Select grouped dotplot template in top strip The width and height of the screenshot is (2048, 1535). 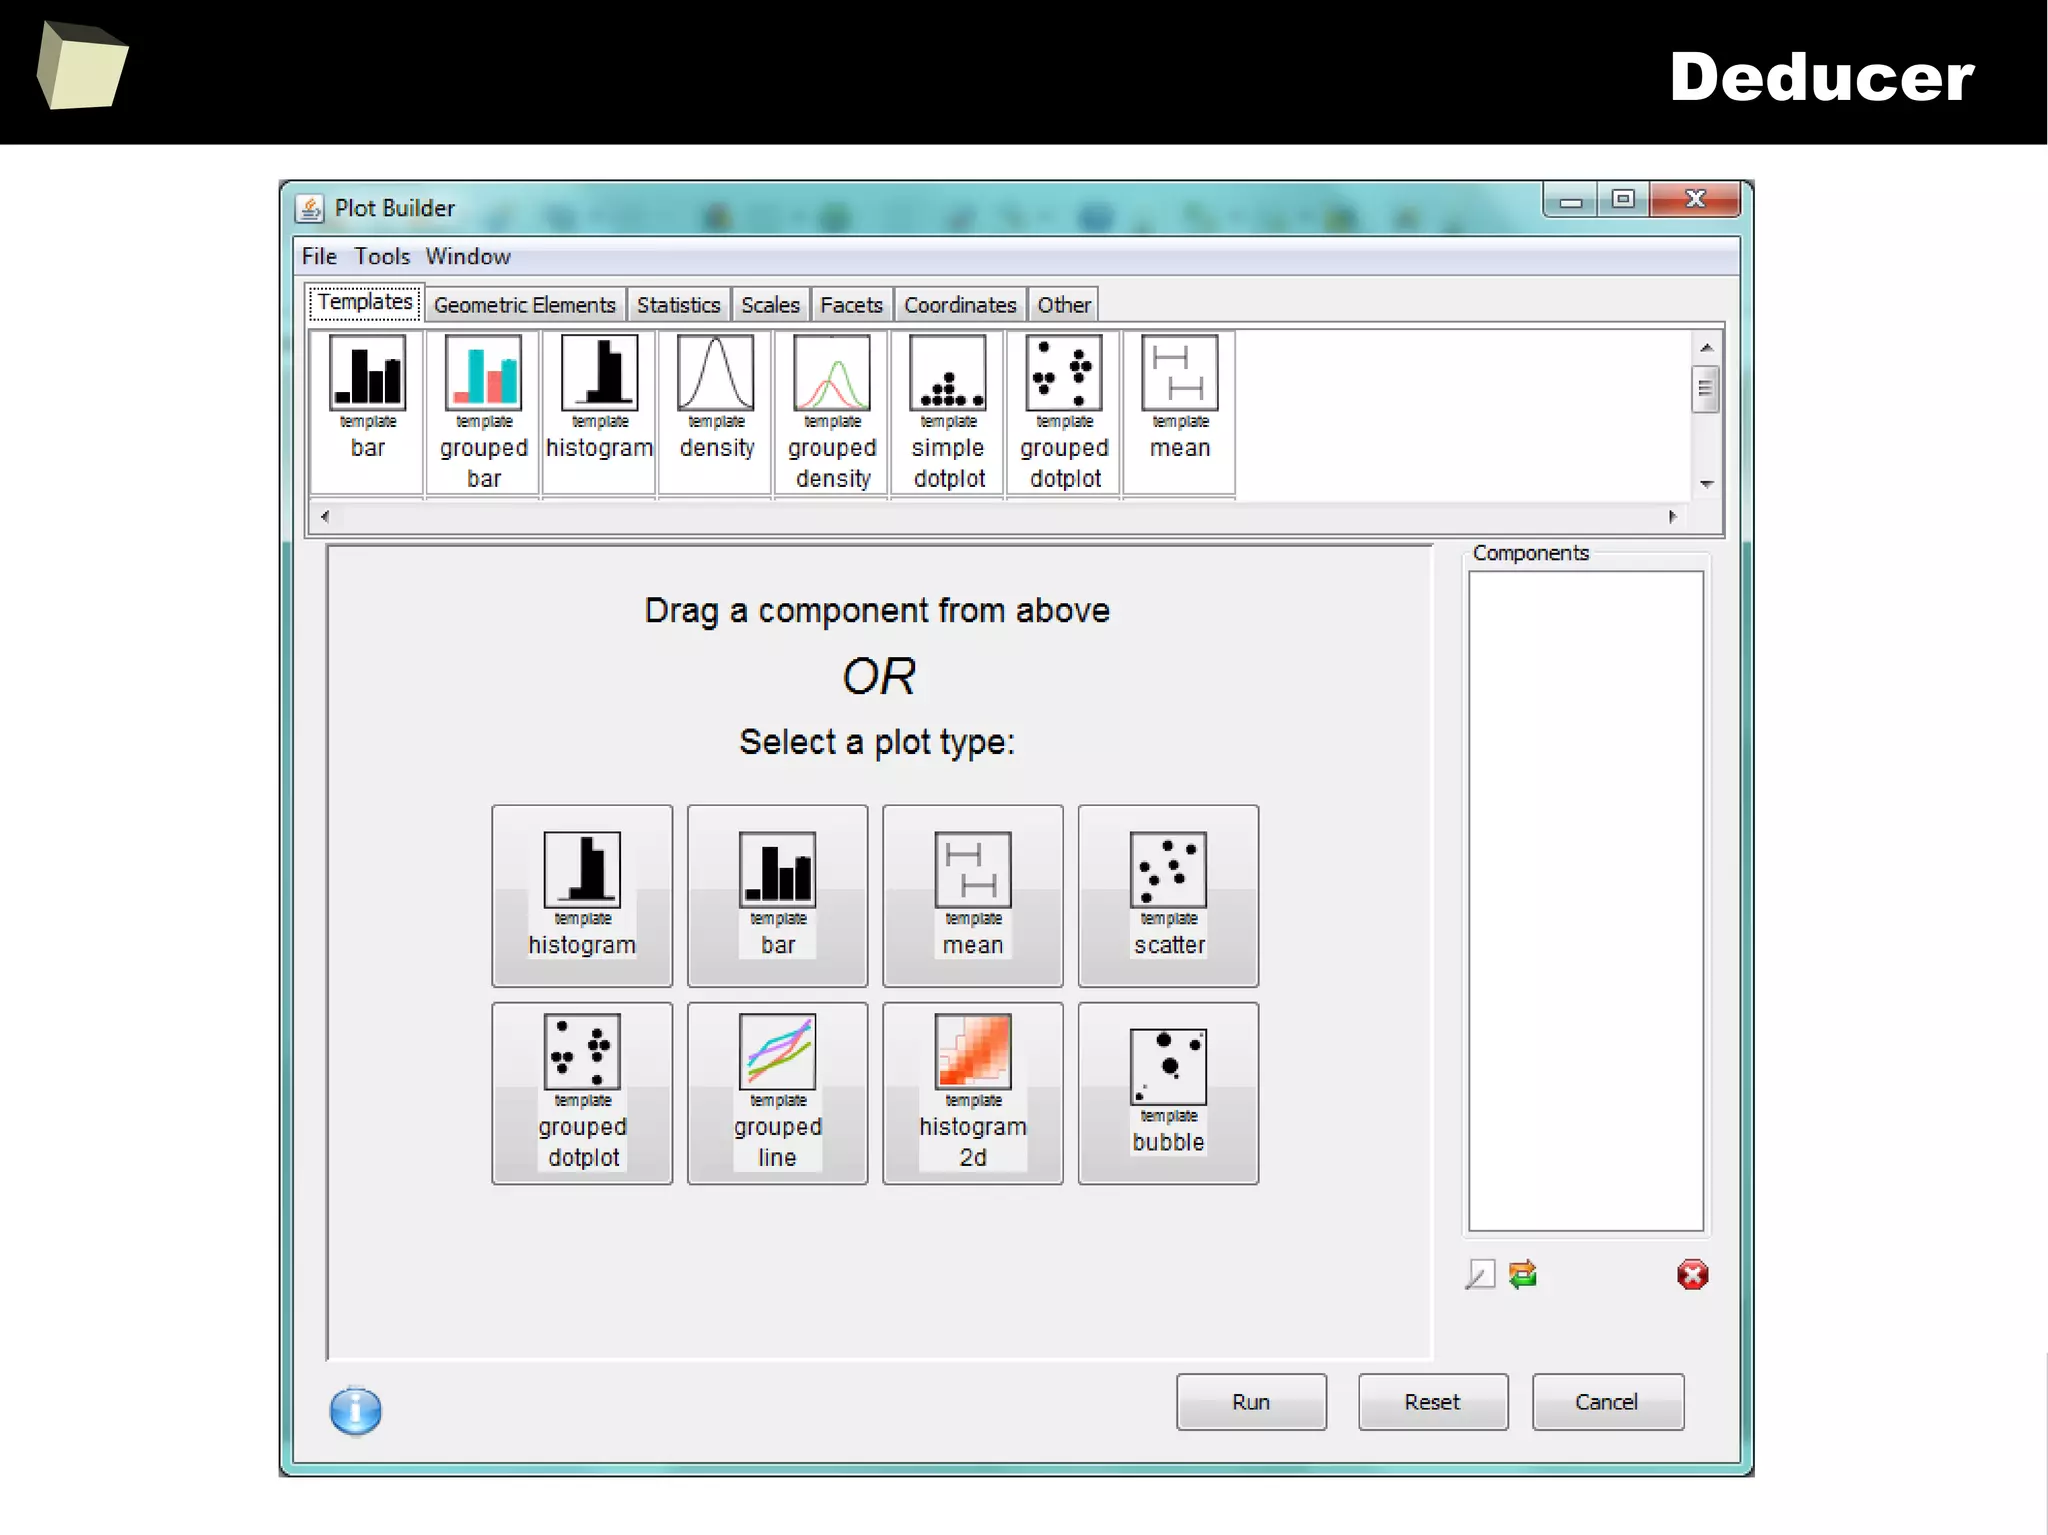(1064, 411)
